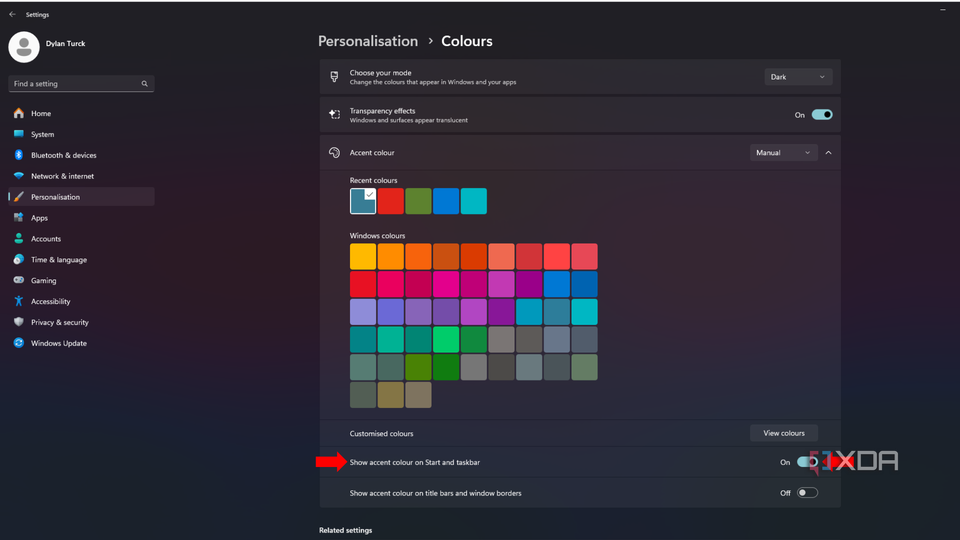This screenshot has width=960, height=540.
Task: Click Personalisation in the breadcrumb
Action: [x=368, y=41]
